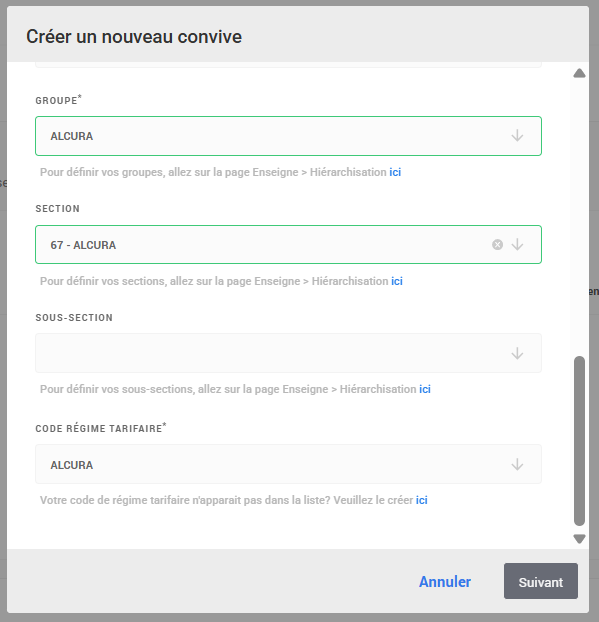Click the CODE RÉGIME TARIFAIRE label
Viewport: 599px width, 622px height.
point(101,428)
